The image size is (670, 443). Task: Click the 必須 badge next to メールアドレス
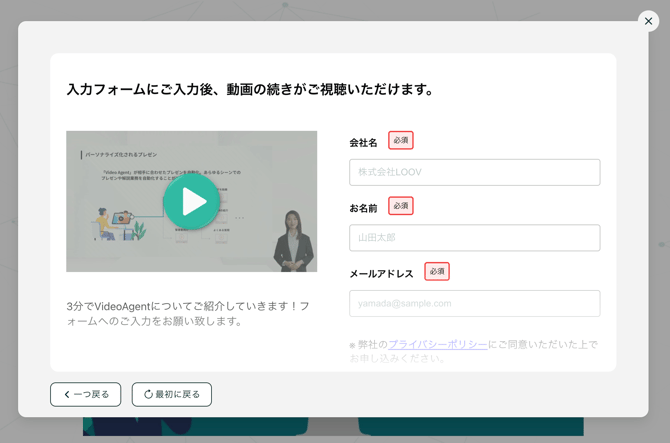(437, 271)
